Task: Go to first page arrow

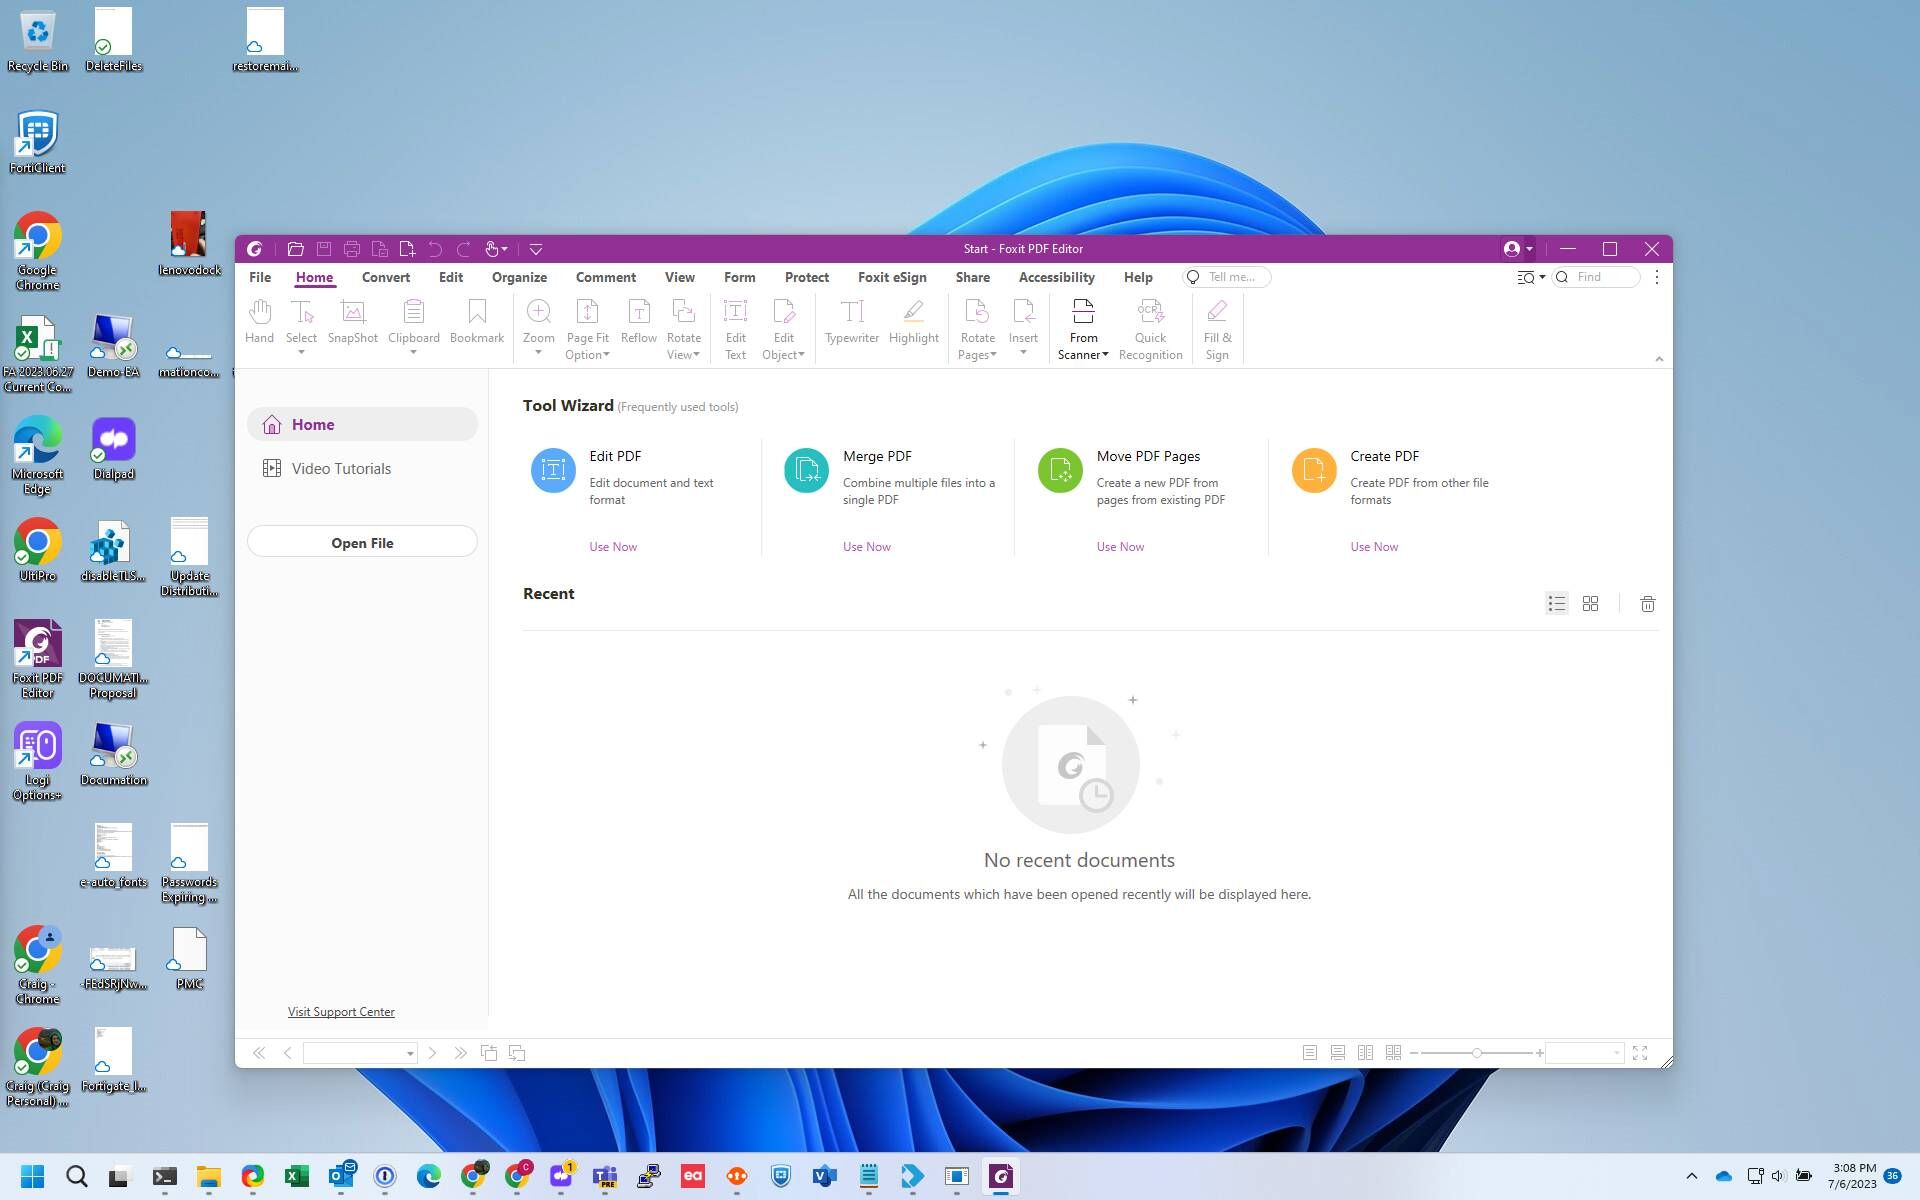Action: coord(259,1053)
